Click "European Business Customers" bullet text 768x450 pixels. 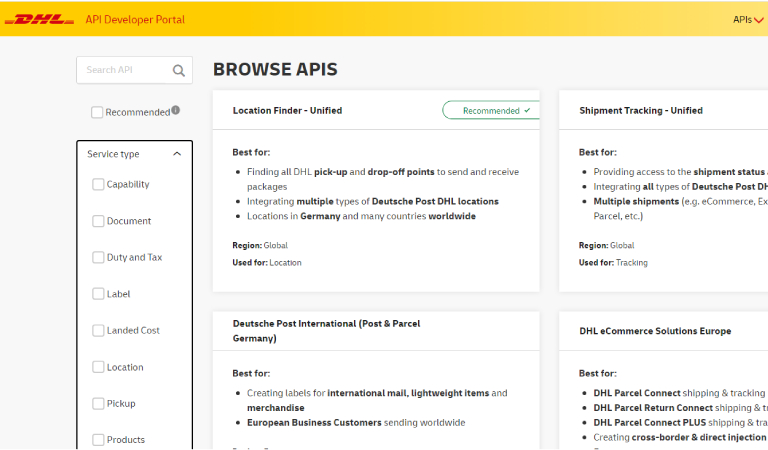[x=356, y=423]
